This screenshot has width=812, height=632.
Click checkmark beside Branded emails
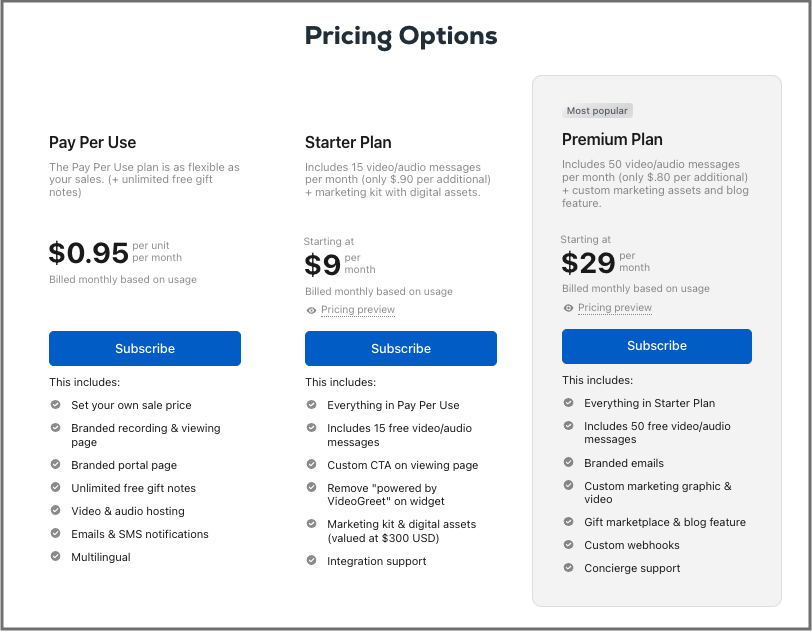point(569,462)
